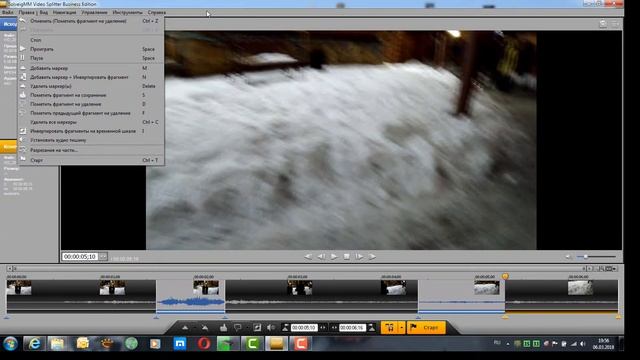
Task: Open the Windows Start button
Action: pos(10,344)
